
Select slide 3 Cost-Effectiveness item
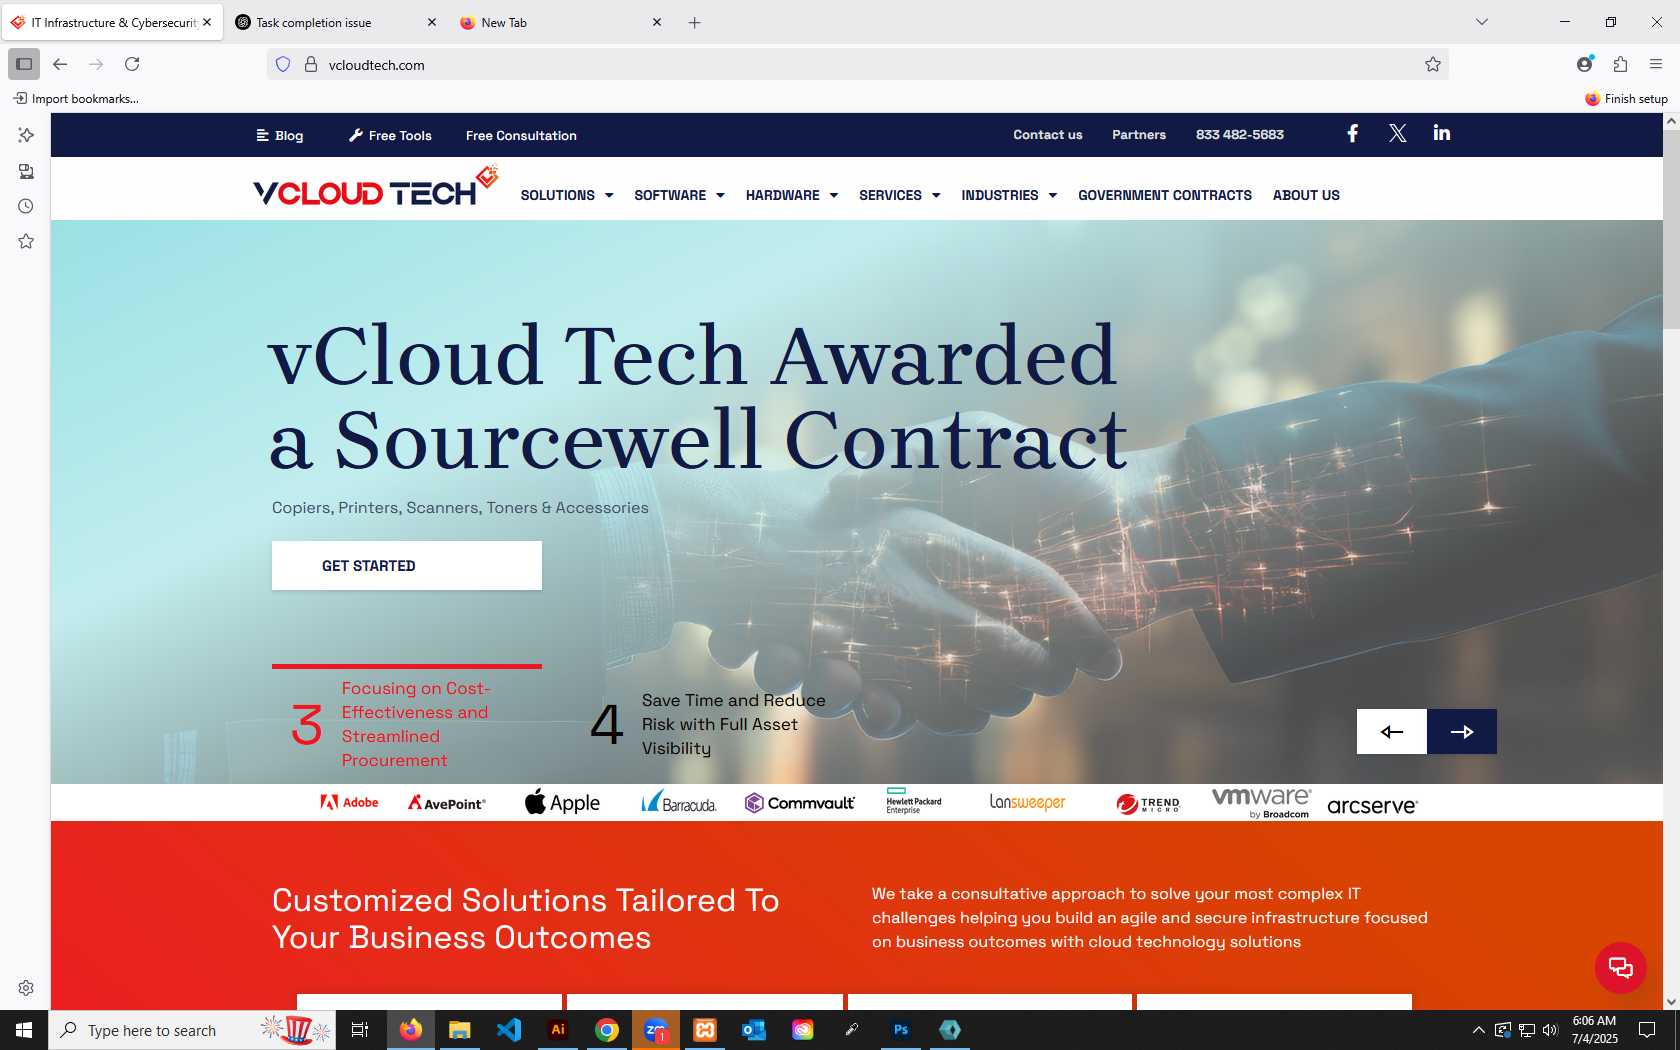pos(407,724)
